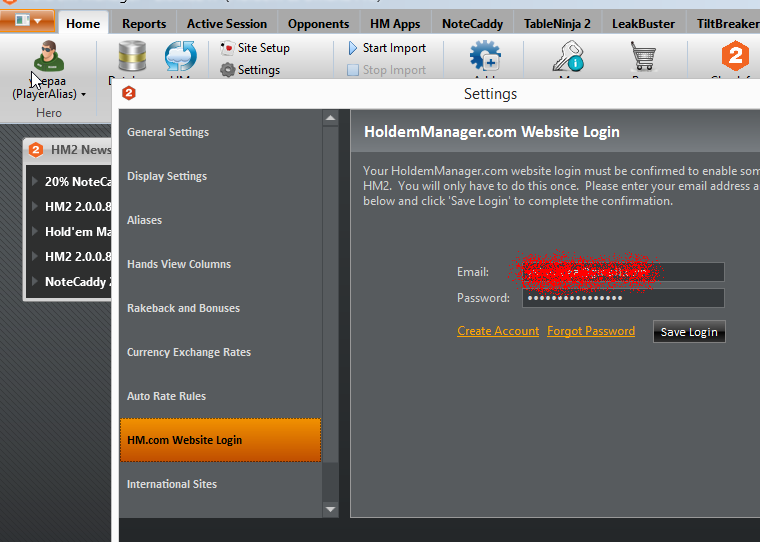Switch to the Home ribbon tab
The image size is (760, 542).
pos(83,23)
